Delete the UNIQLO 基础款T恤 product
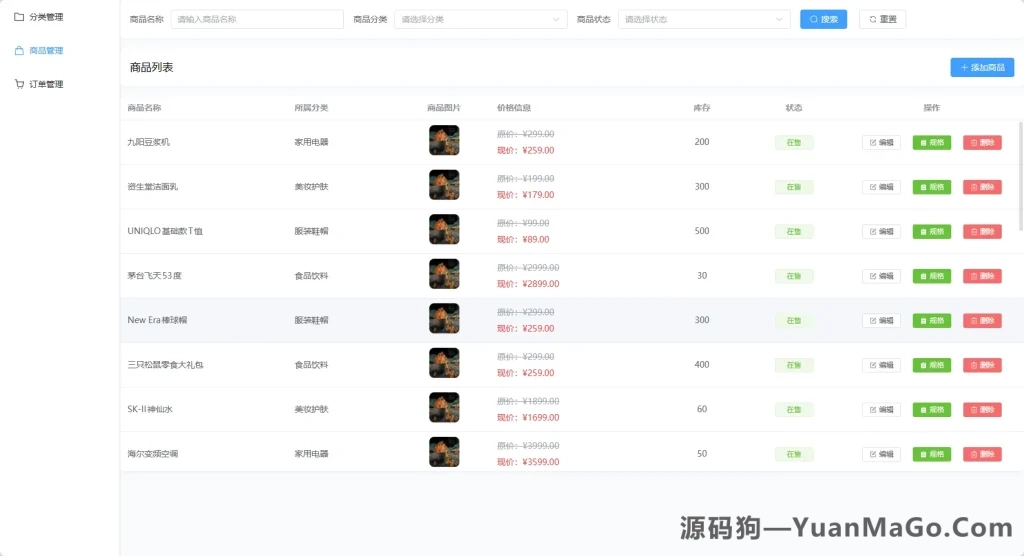1024x556 pixels. [982, 231]
